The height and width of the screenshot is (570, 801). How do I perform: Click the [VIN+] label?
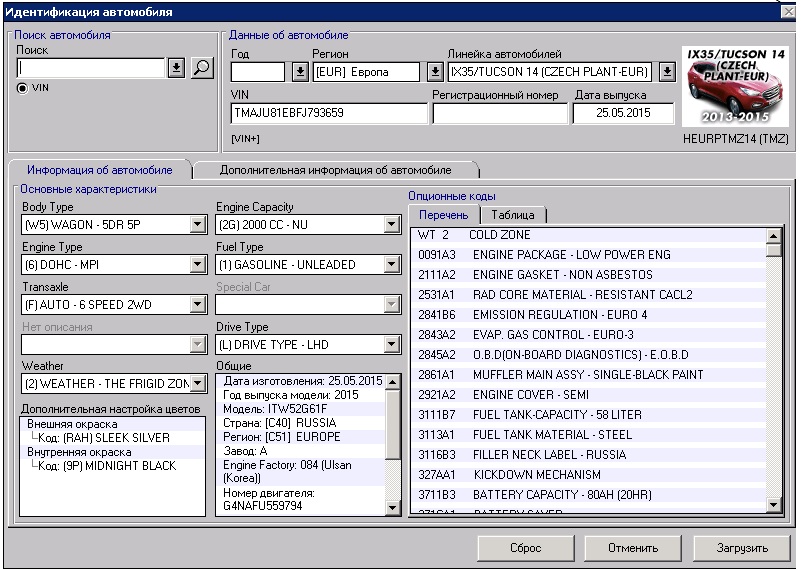tap(245, 139)
